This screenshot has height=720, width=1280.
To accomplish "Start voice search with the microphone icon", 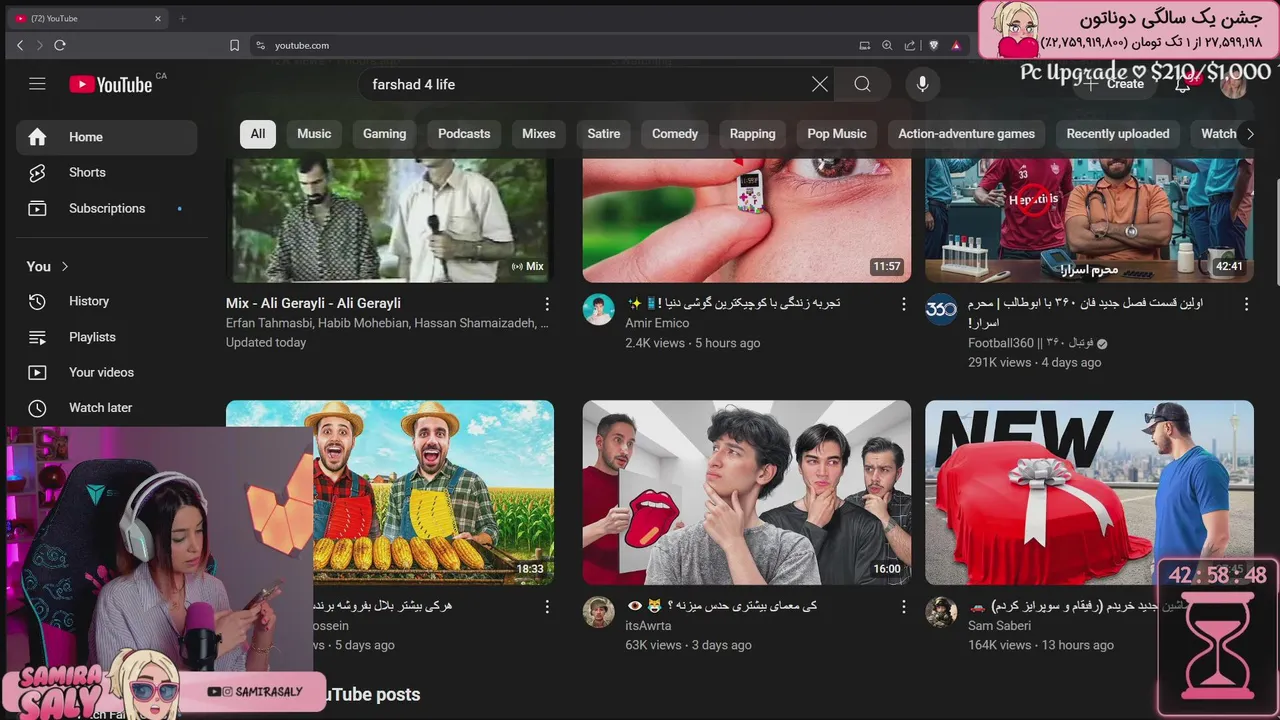I will [x=922, y=84].
